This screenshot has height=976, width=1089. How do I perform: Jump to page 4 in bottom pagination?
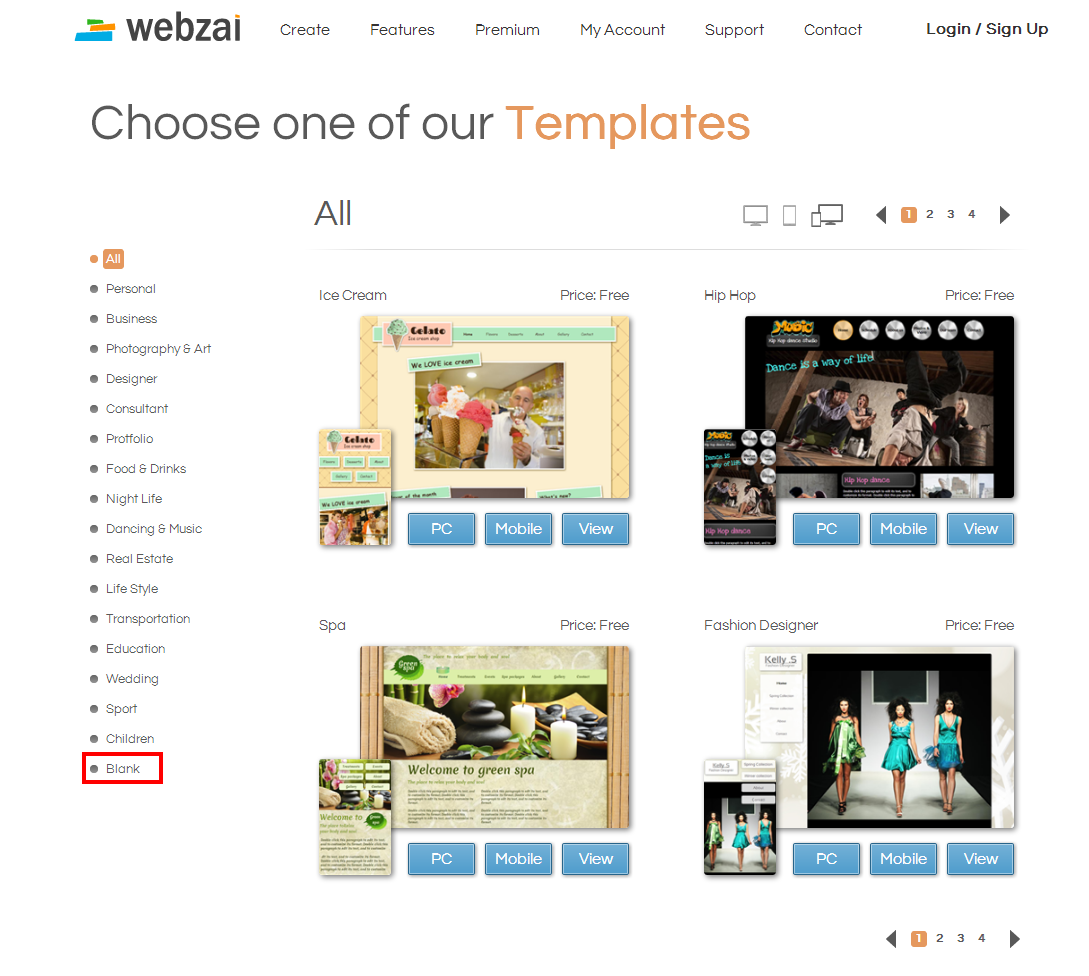click(982, 938)
